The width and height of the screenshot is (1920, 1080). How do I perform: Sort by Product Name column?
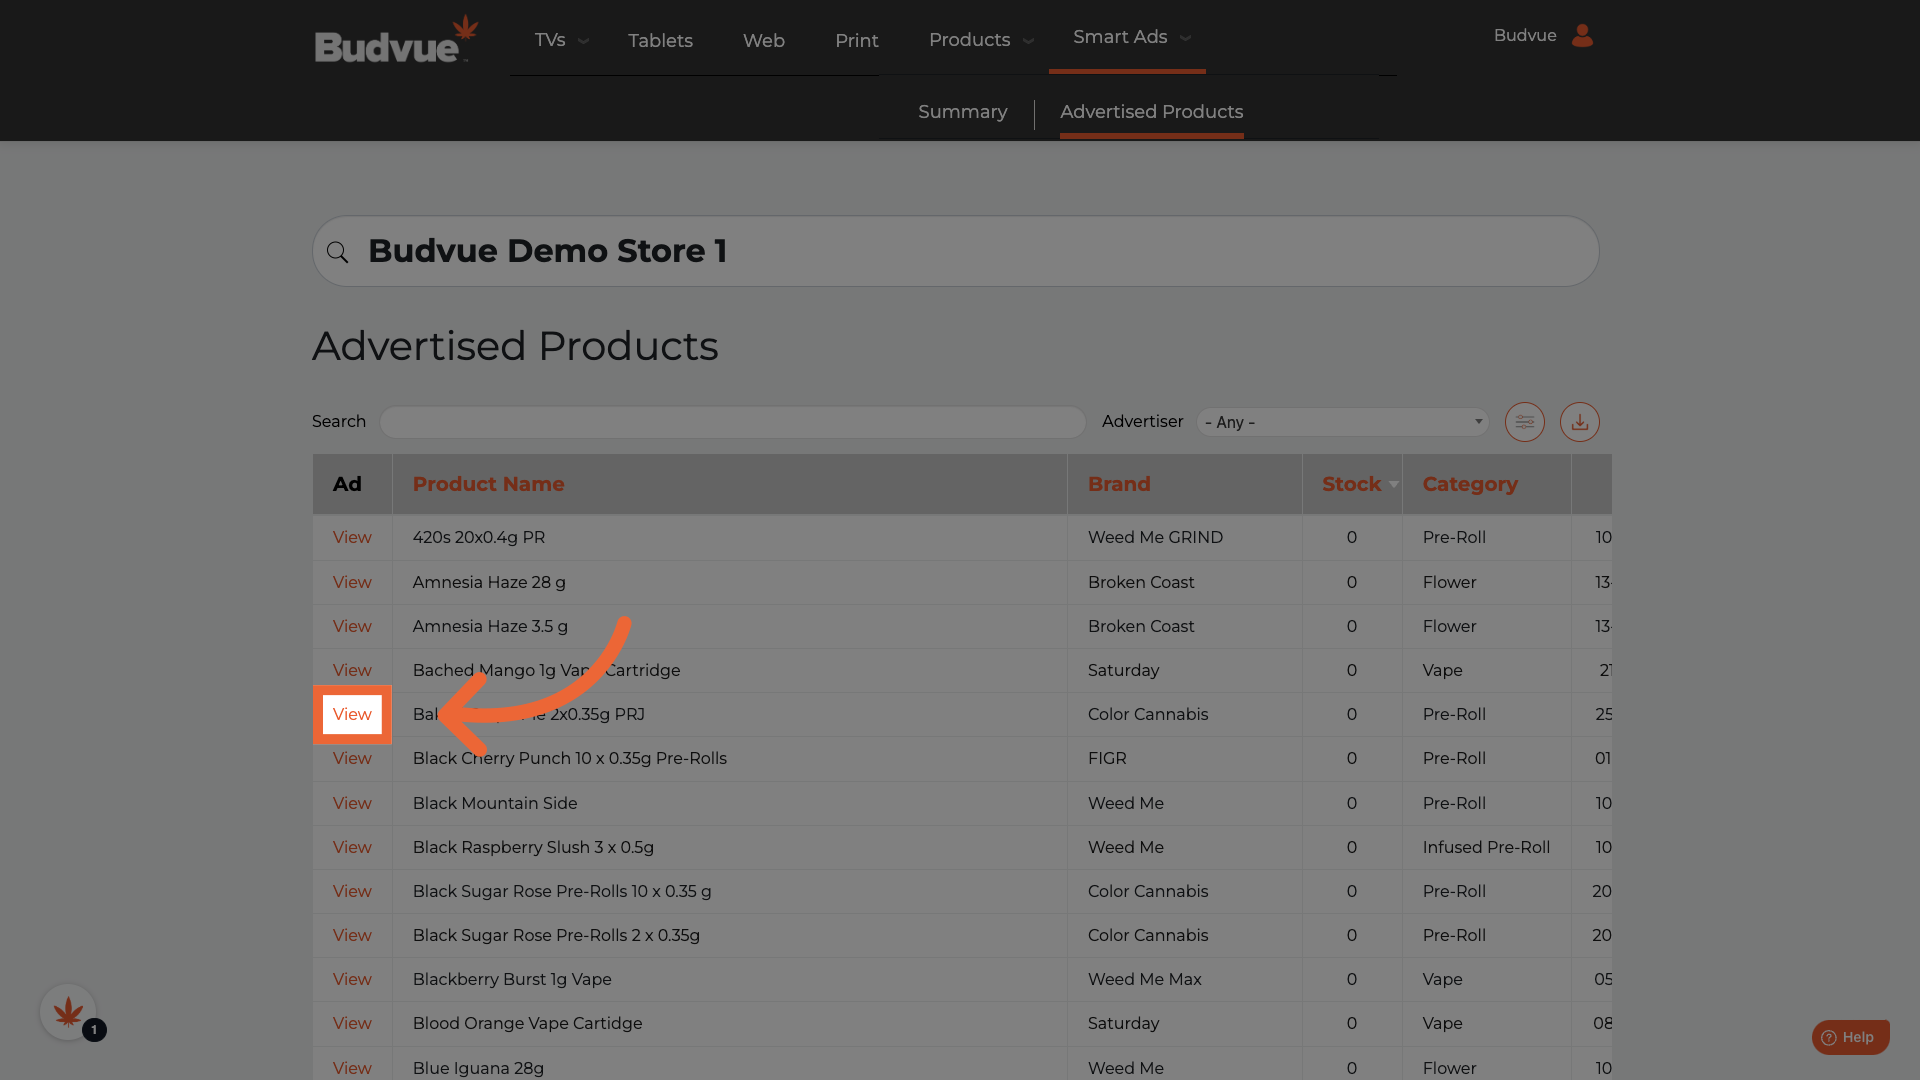click(x=488, y=484)
